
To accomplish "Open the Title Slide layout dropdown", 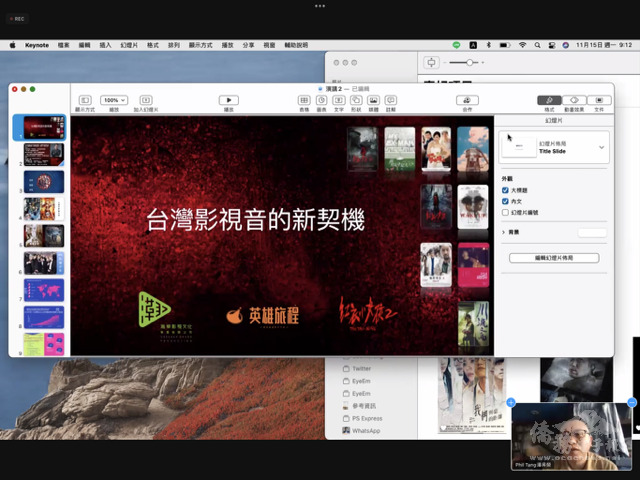I will pos(602,147).
